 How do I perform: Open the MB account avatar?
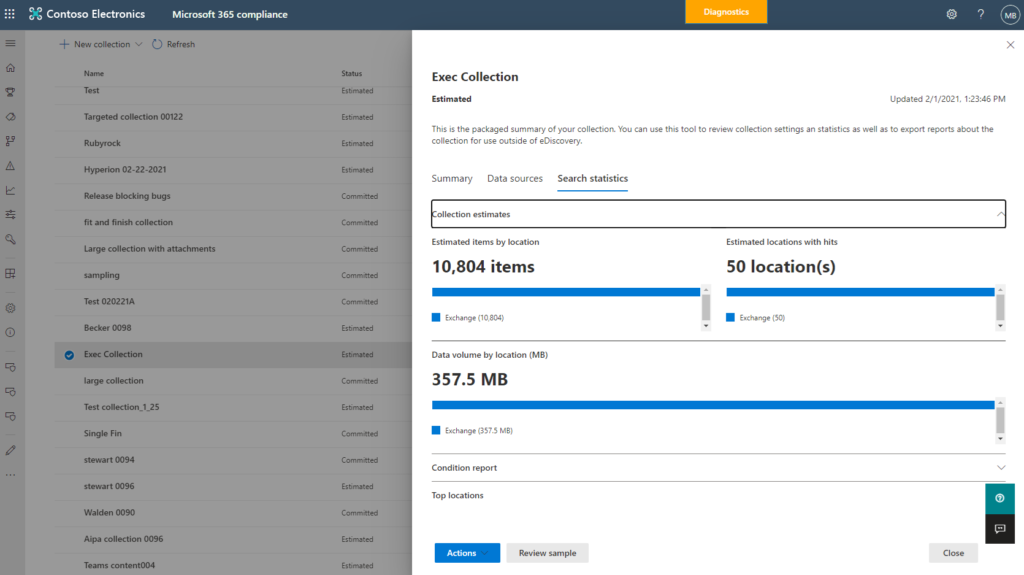point(1009,15)
